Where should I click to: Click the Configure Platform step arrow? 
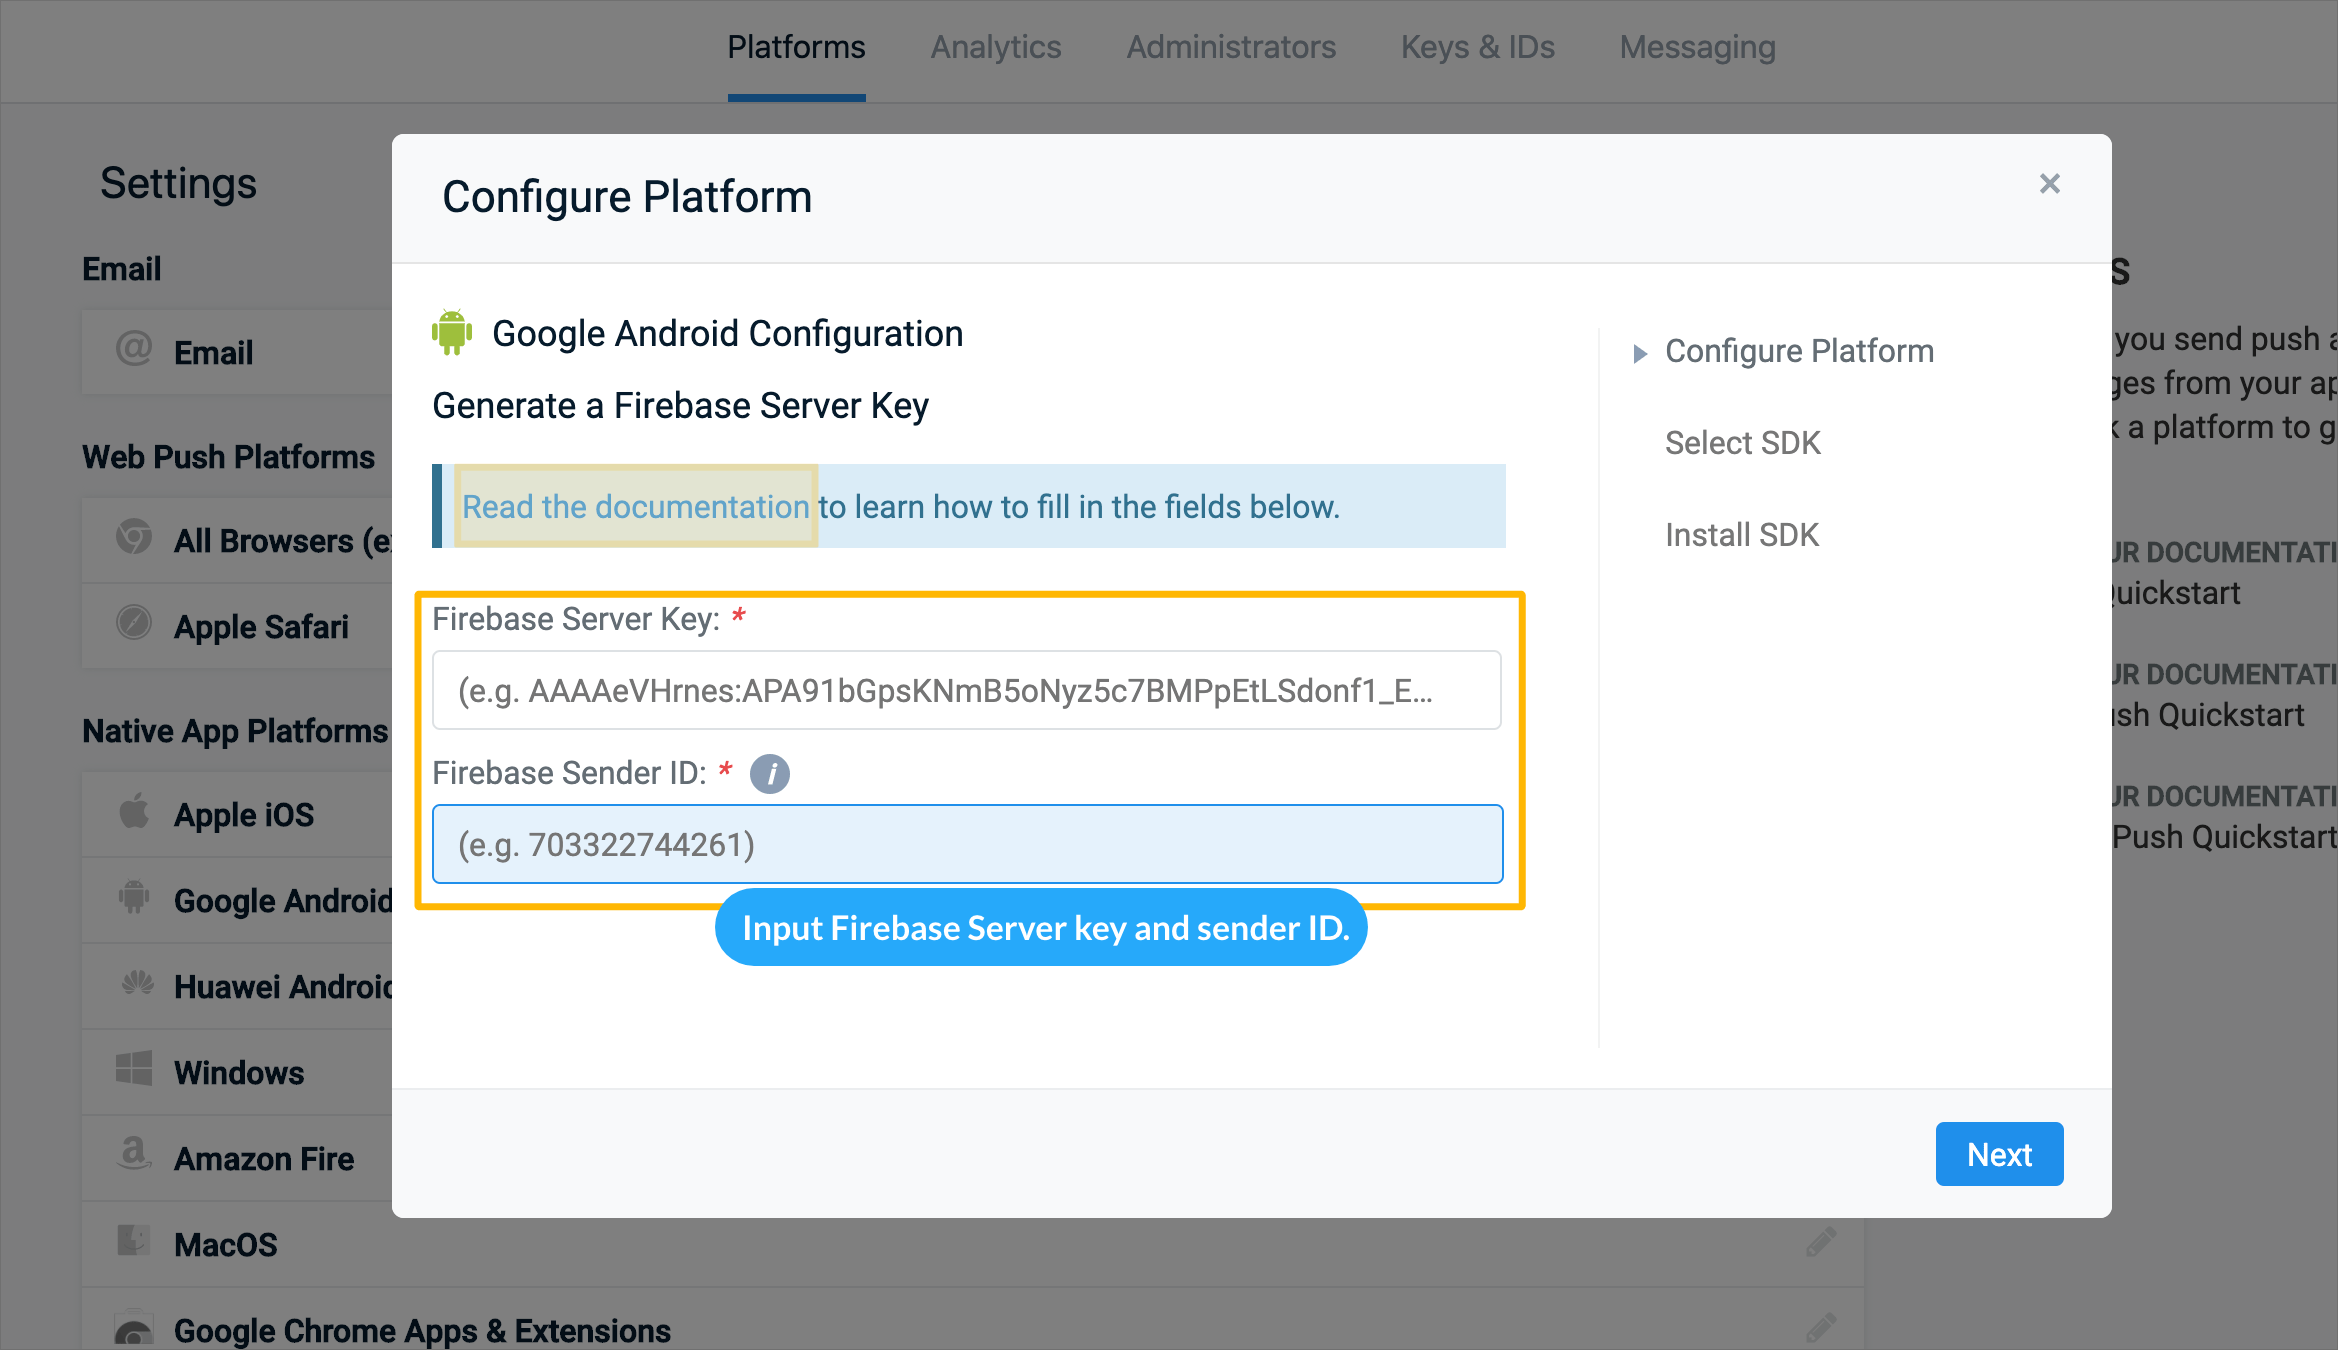pos(1640,353)
